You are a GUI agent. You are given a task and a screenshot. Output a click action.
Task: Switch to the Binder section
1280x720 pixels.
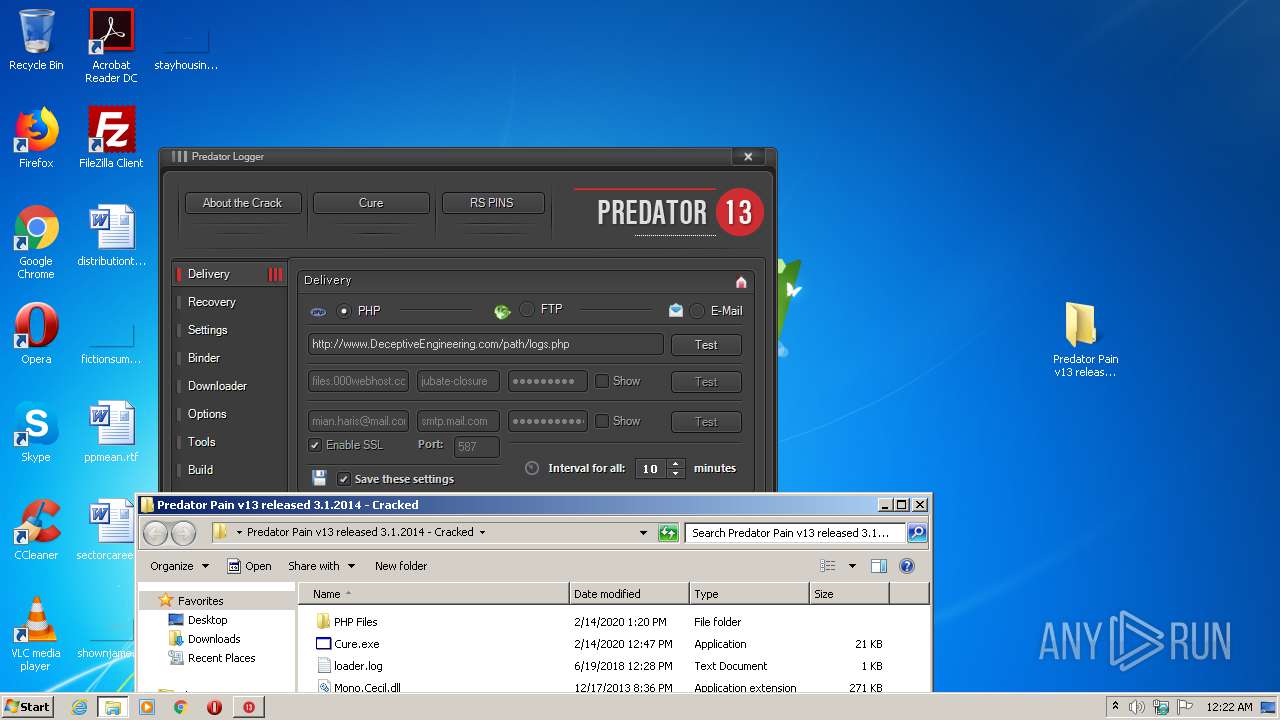[x=203, y=358]
